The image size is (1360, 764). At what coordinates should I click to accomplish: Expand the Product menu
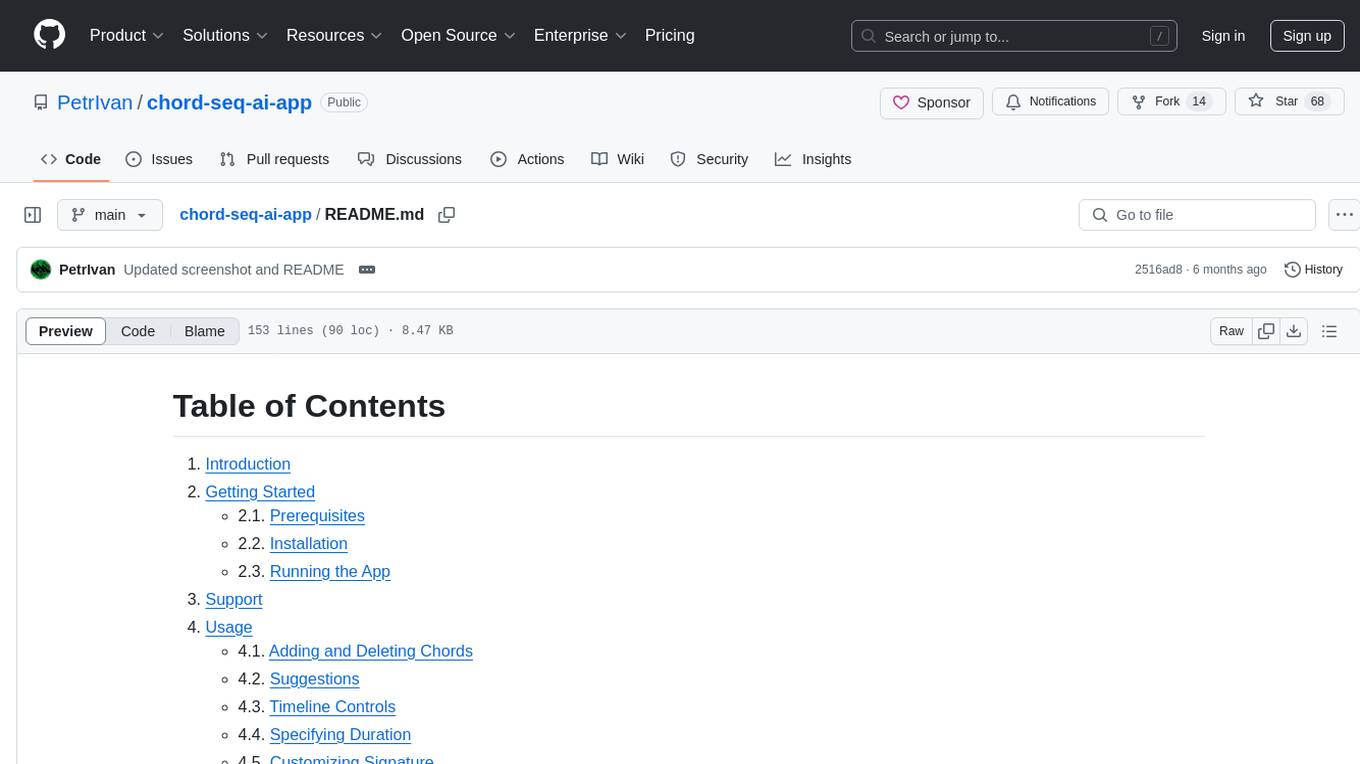pyautogui.click(x=127, y=35)
